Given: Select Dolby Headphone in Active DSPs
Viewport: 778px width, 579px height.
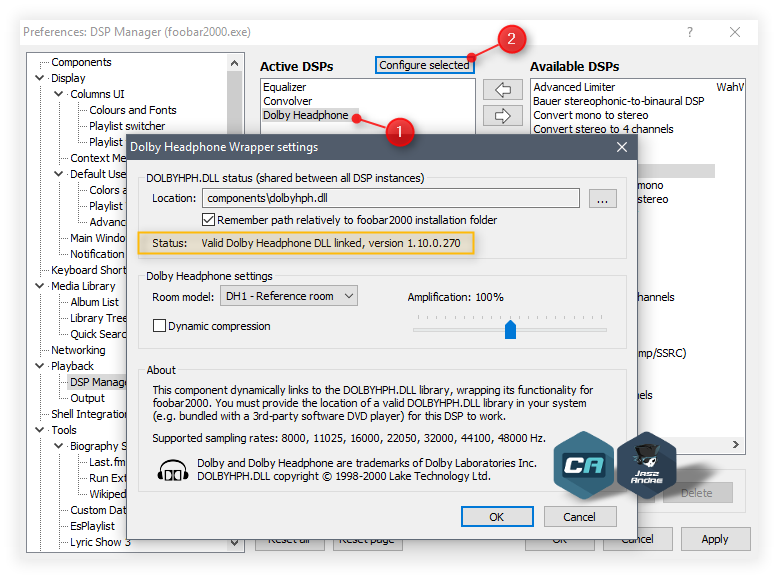Looking at the screenshot, I should (306, 115).
